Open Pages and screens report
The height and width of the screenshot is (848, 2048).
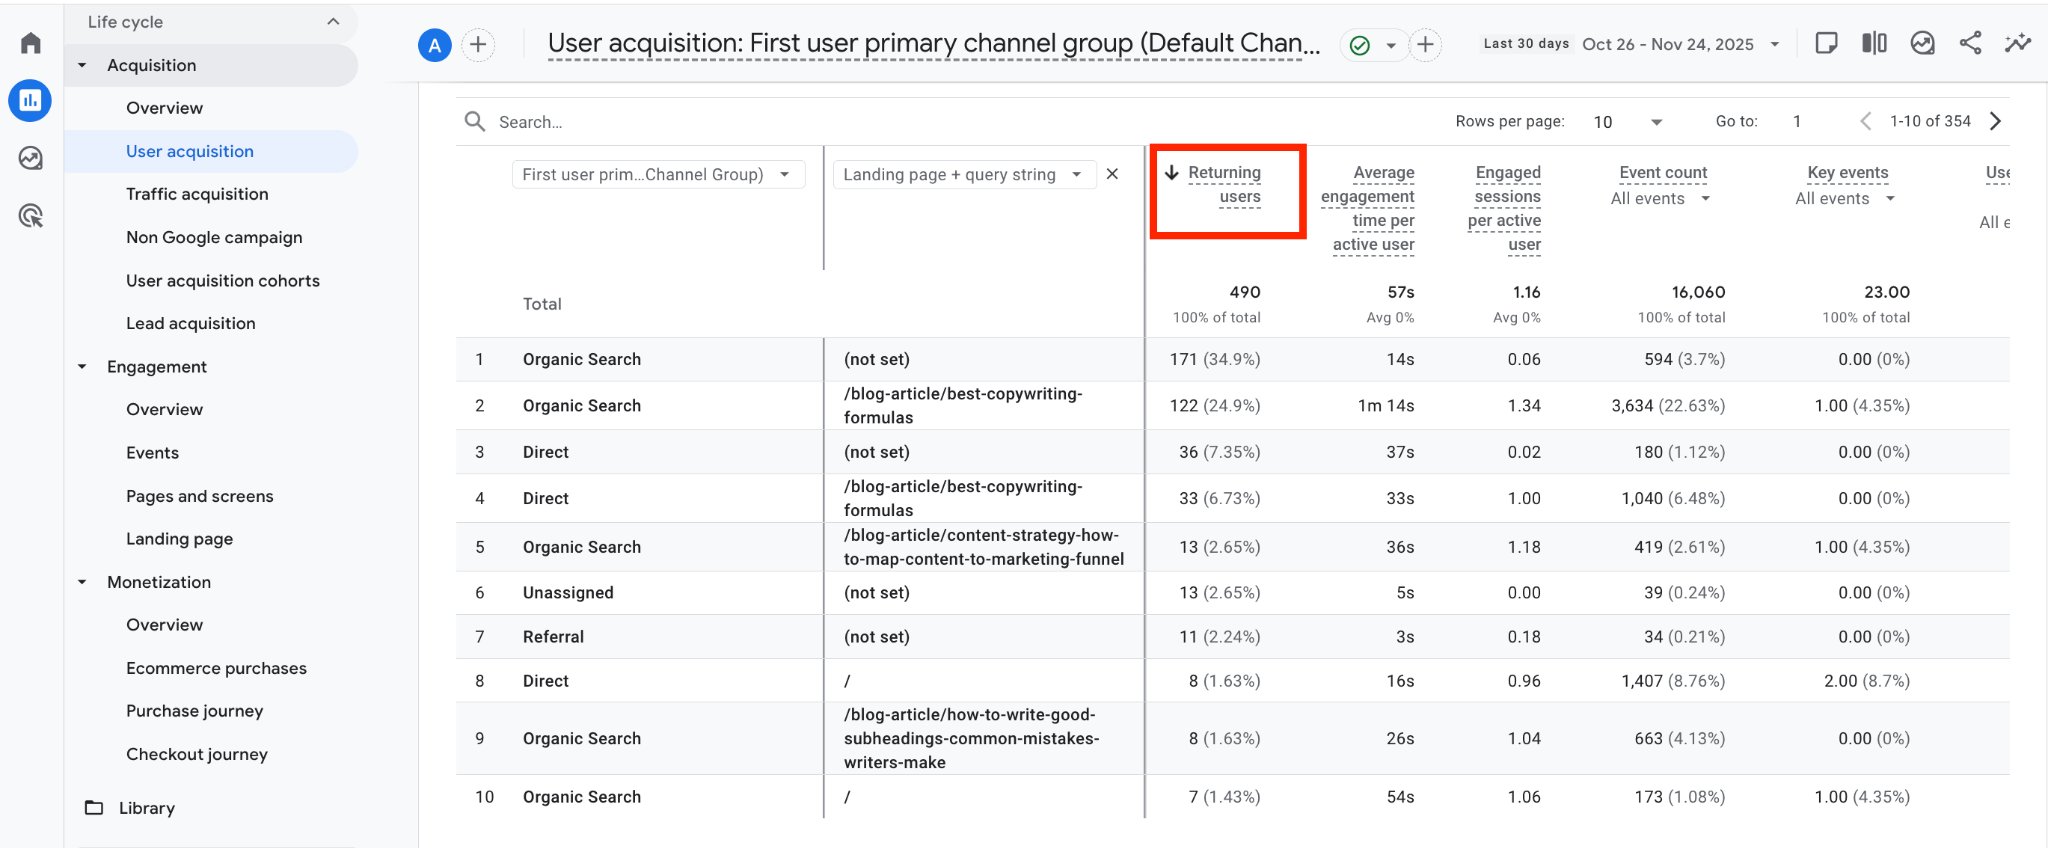pyautogui.click(x=199, y=496)
